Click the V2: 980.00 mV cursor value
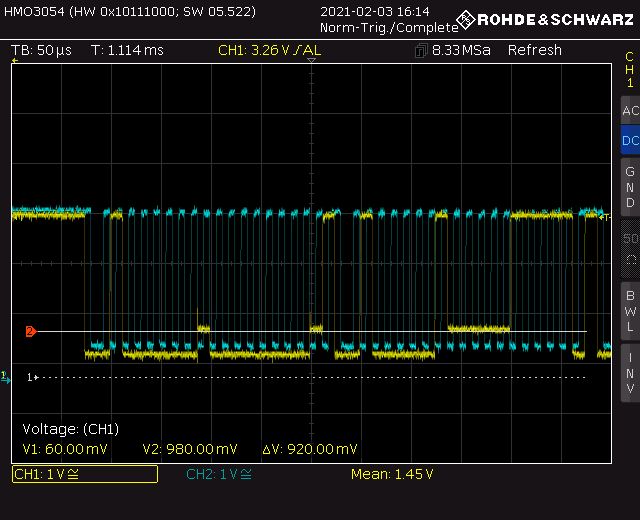Viewport: 640px width, 520px height. tap(190, 449)
